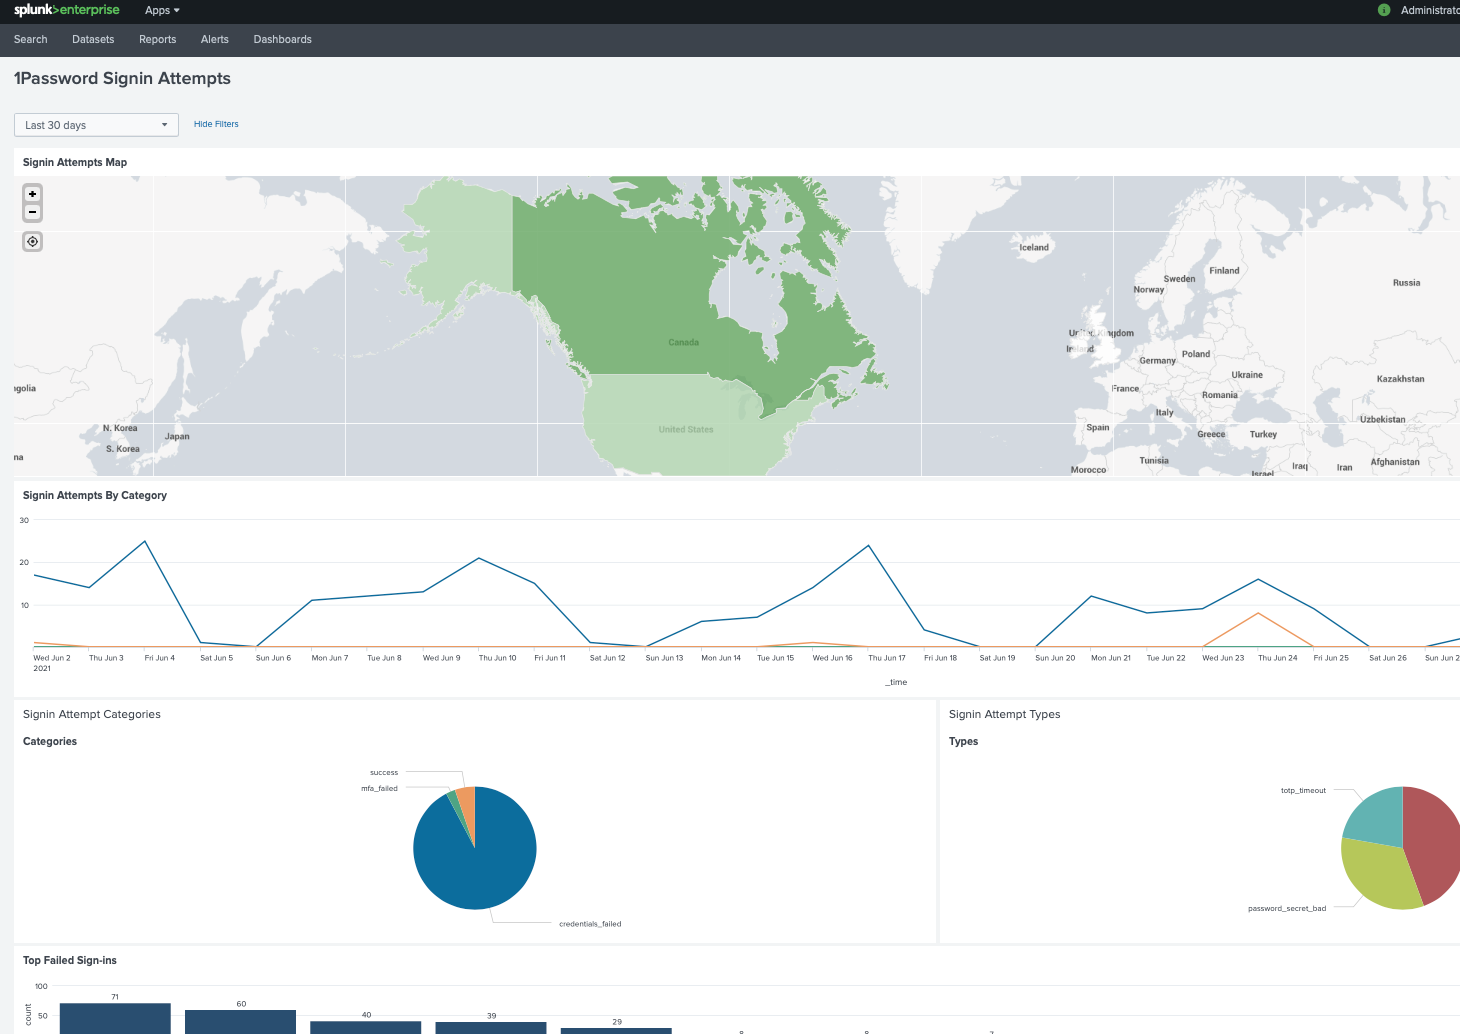This screenshot has width=1460, height=1034.
Task: Click the Russia label on the map
Action: coord(1406,283)
